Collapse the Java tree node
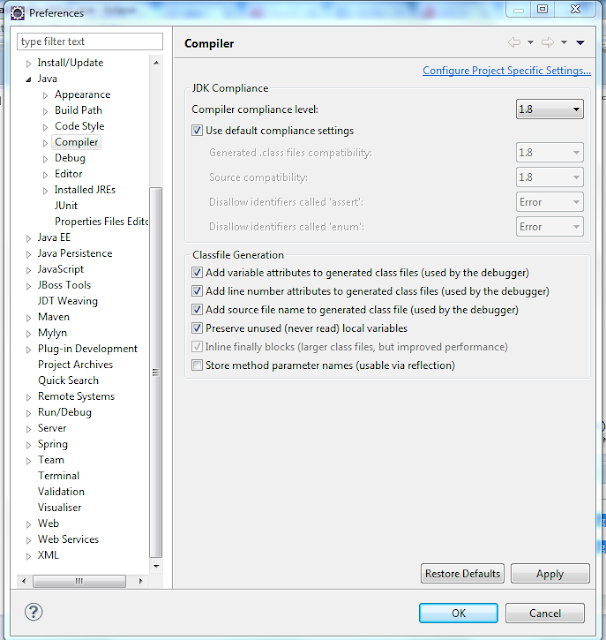This screenshot has width=606, height=640. tap(28, 80)
